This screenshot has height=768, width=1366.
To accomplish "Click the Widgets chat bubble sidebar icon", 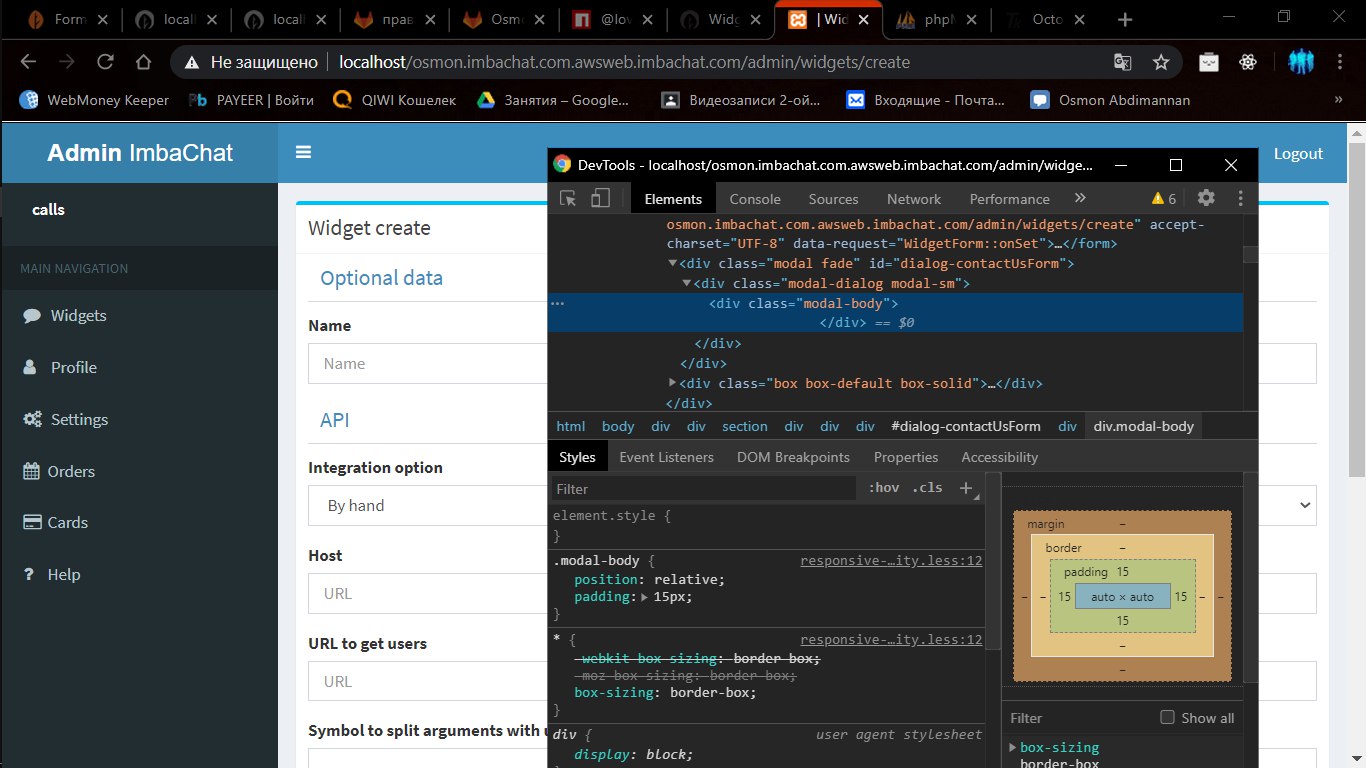I will pos(32,315).
